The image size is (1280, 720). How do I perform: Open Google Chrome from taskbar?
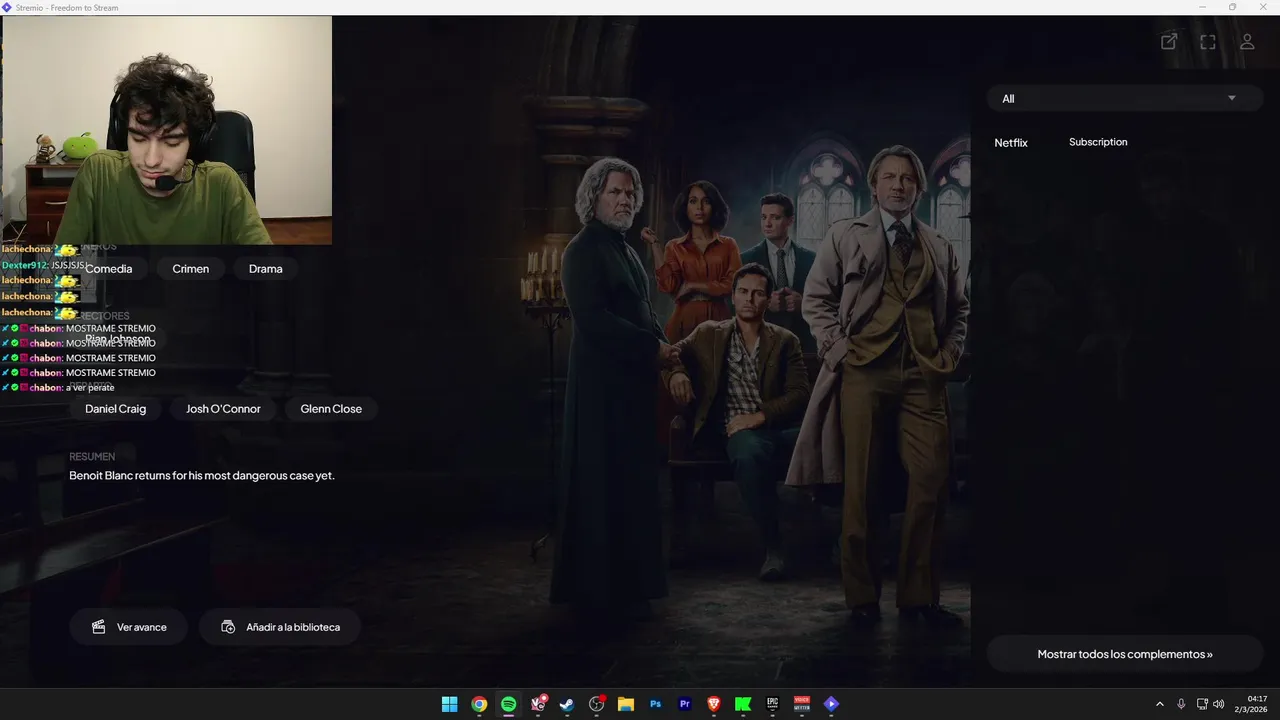coord(479,704)
